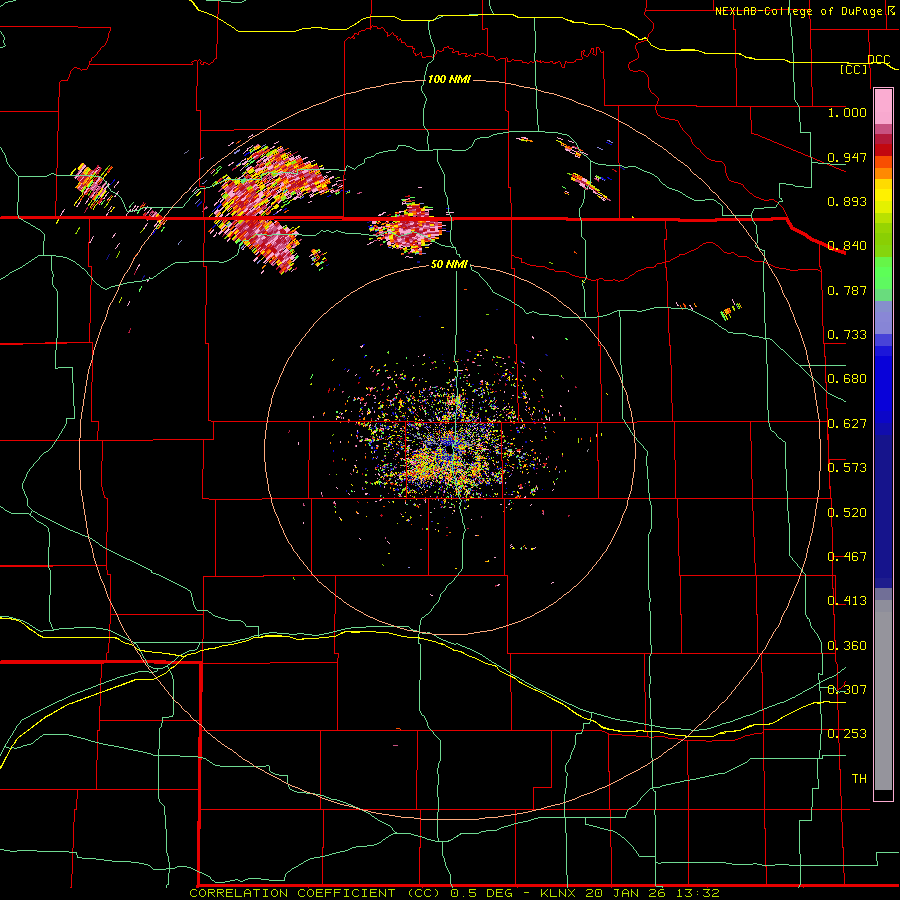The width and height of the screenshot is (900, 900).
Task: Click the Correlation Coefficient caption at bottom
Action: pyautogui.click(x=454, y=893)
